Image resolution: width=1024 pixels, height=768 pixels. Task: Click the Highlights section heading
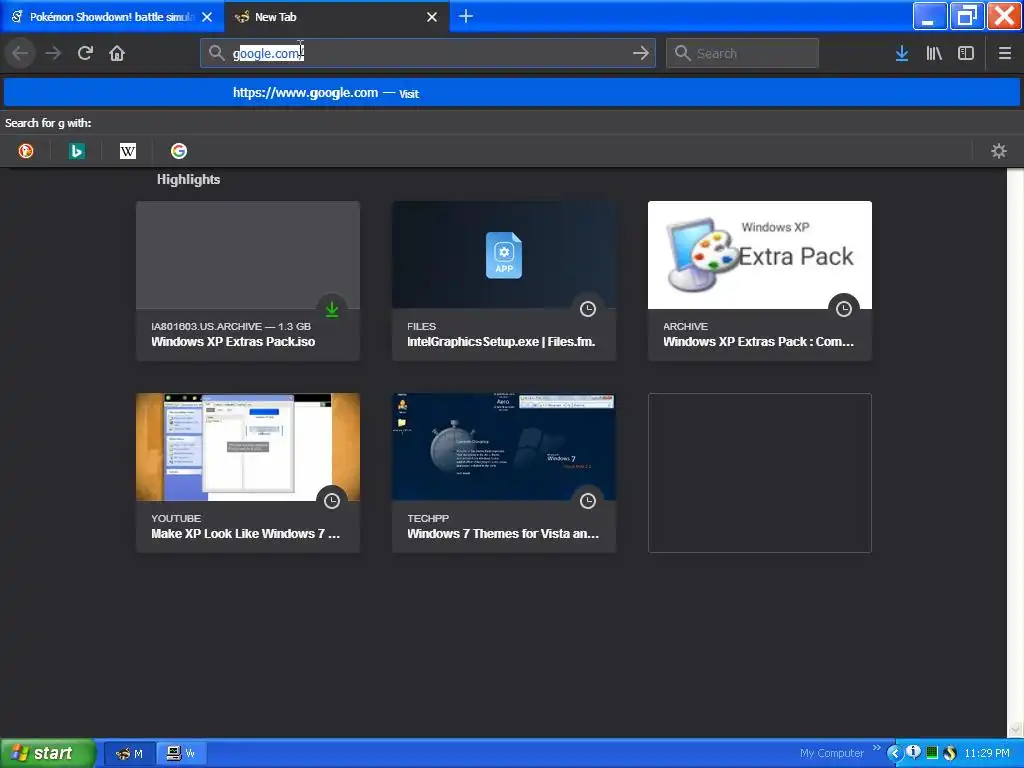pyautogui.click(x=188, y=180)
